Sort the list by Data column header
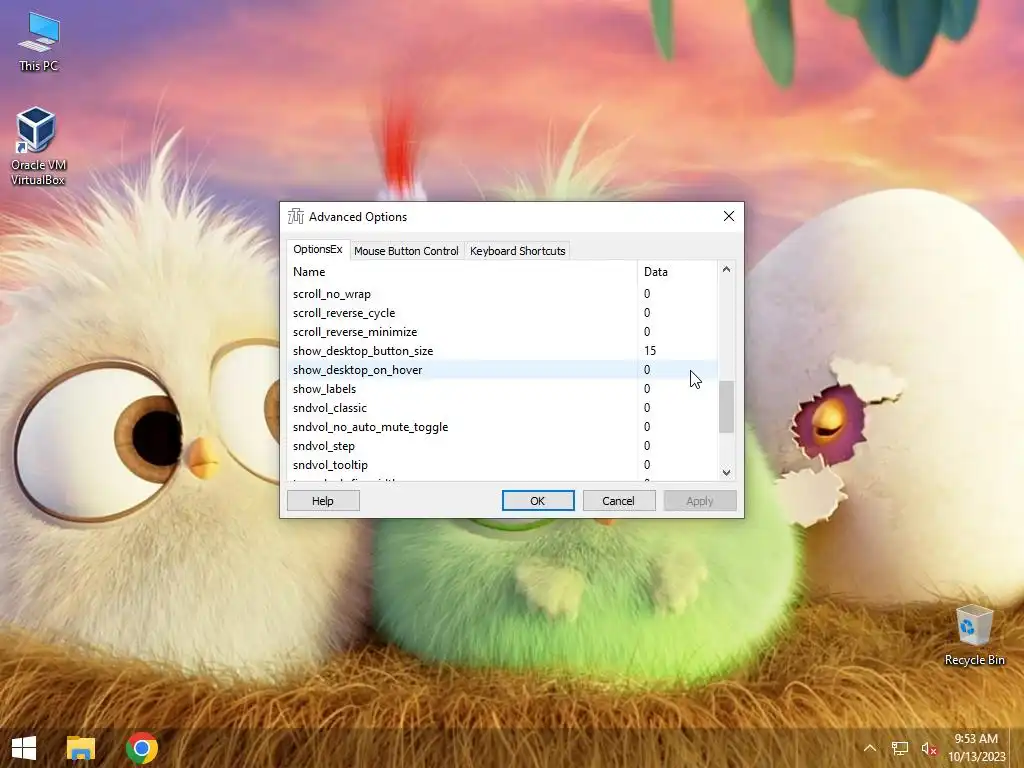The image size is (1024, 768). coord(677,272)
